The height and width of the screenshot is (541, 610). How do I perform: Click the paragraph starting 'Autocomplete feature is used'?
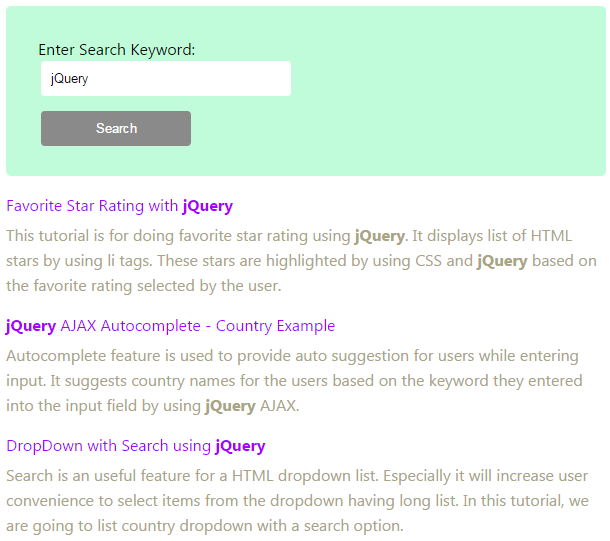[294, 381]
